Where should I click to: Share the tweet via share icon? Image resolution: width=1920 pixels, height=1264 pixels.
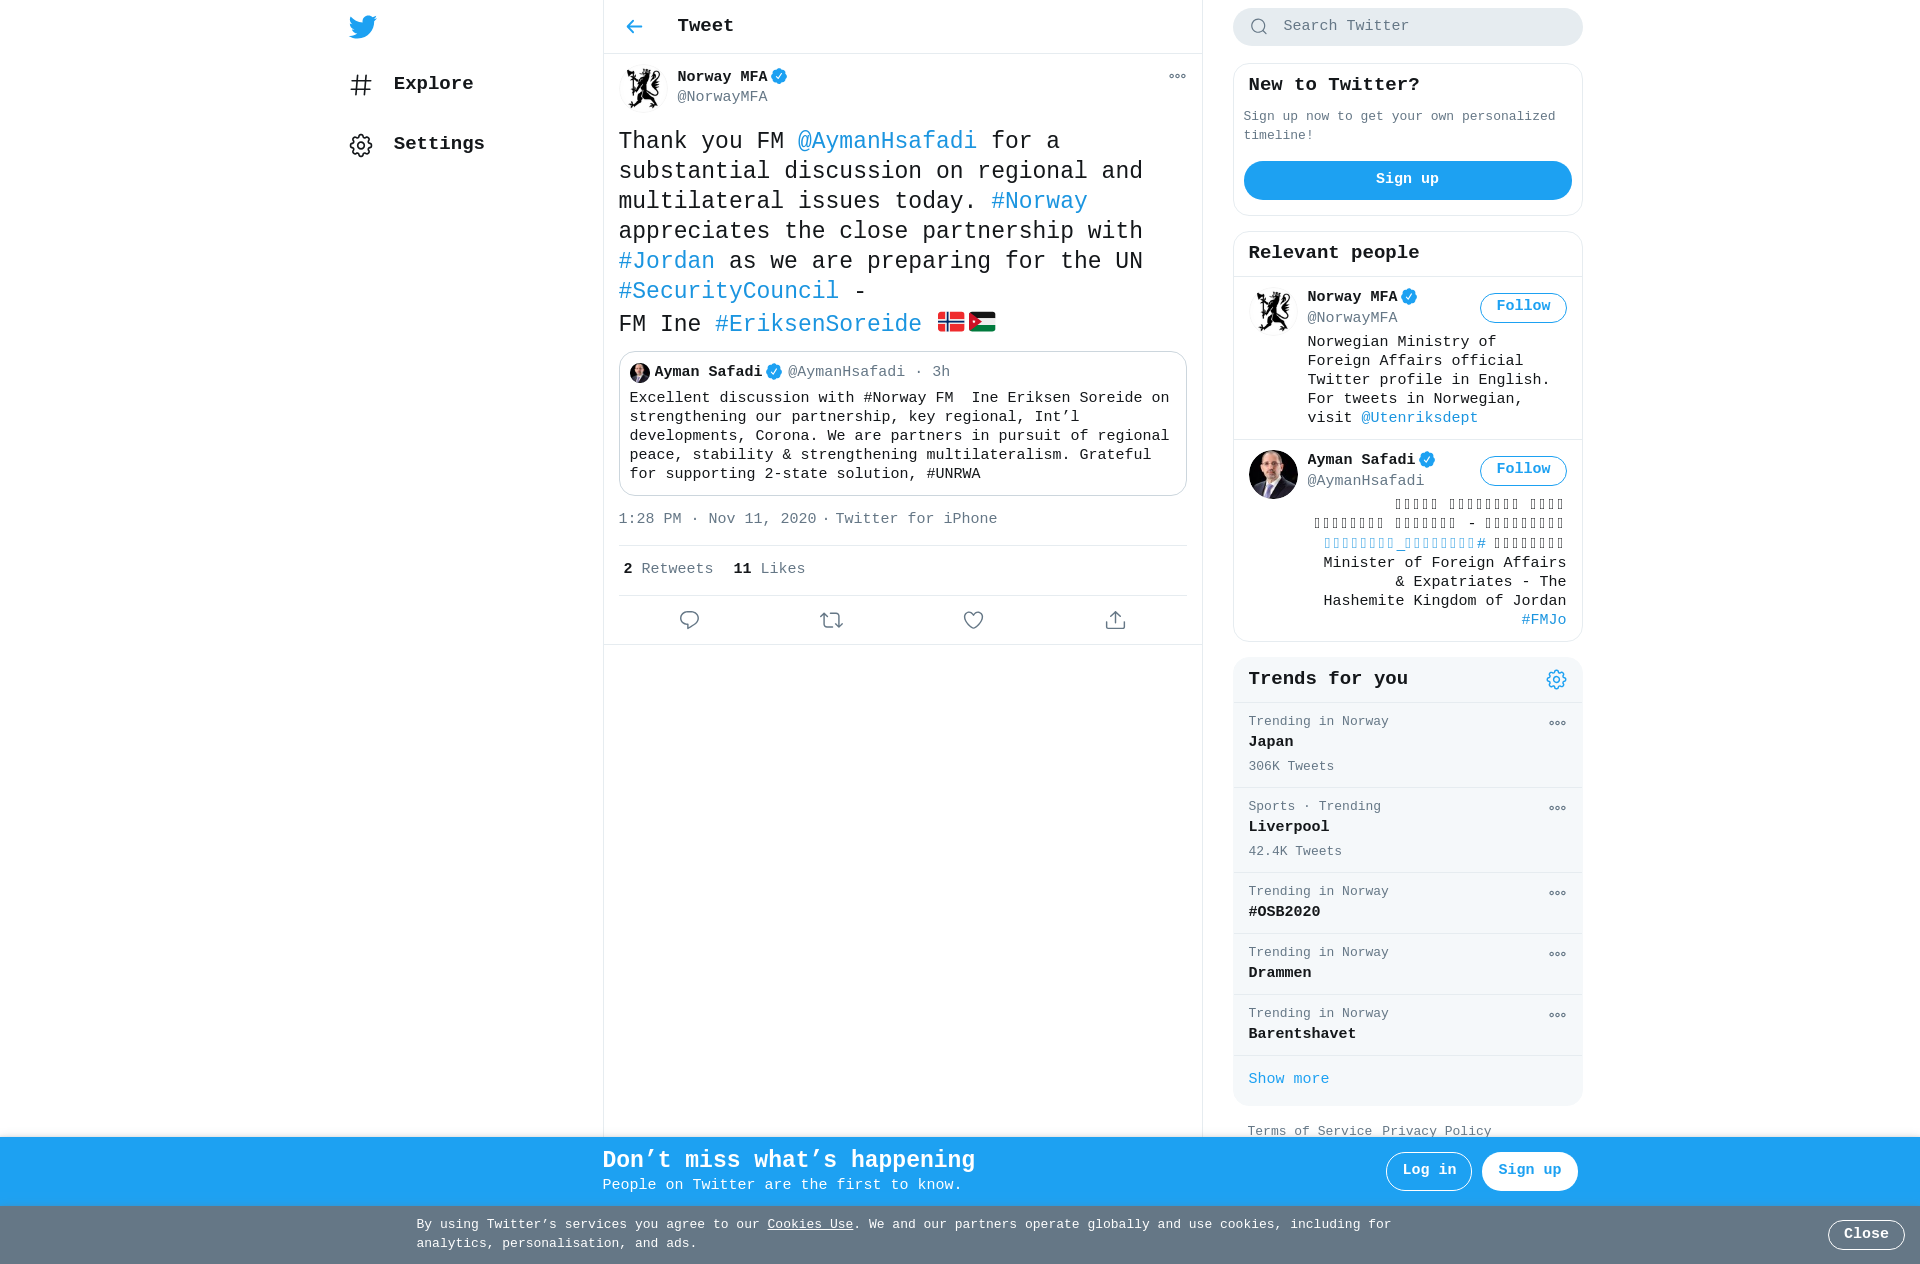pyautogui.click(x=1115, y=620)
